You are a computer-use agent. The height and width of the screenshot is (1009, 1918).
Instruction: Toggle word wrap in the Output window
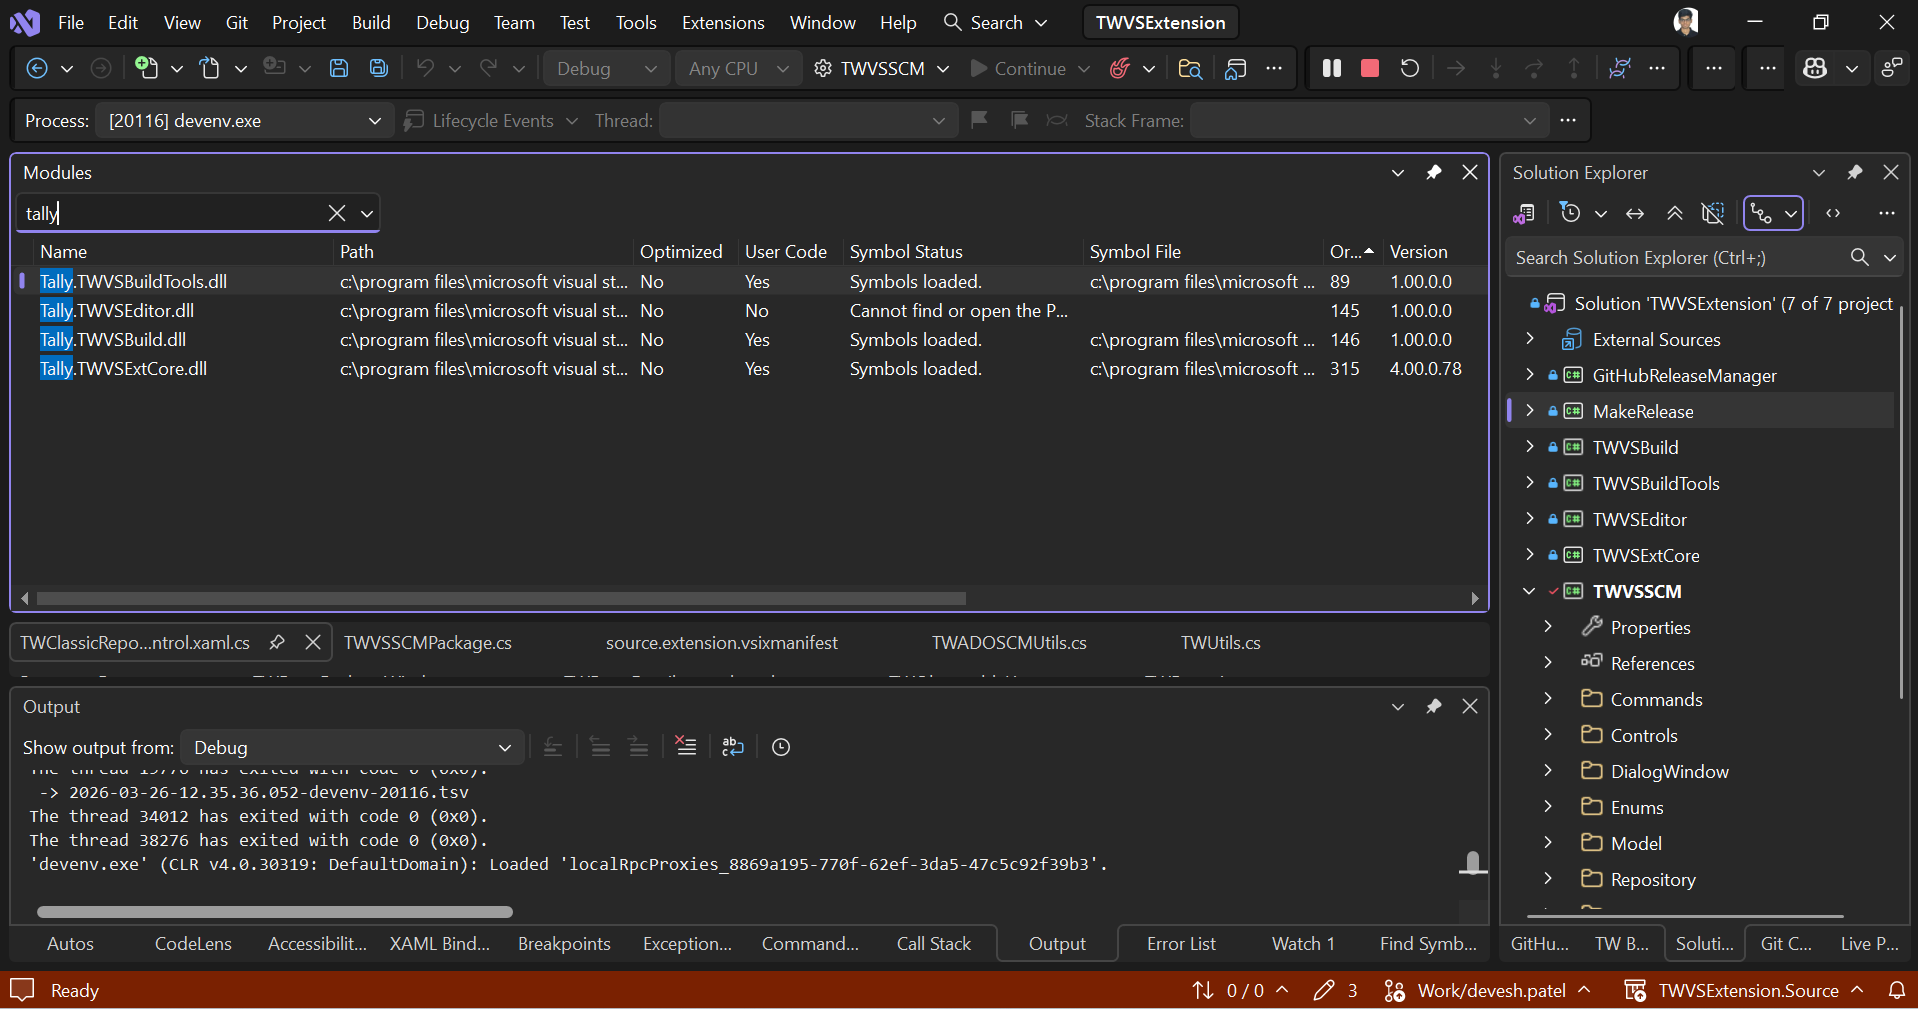[x=732, y=747]
